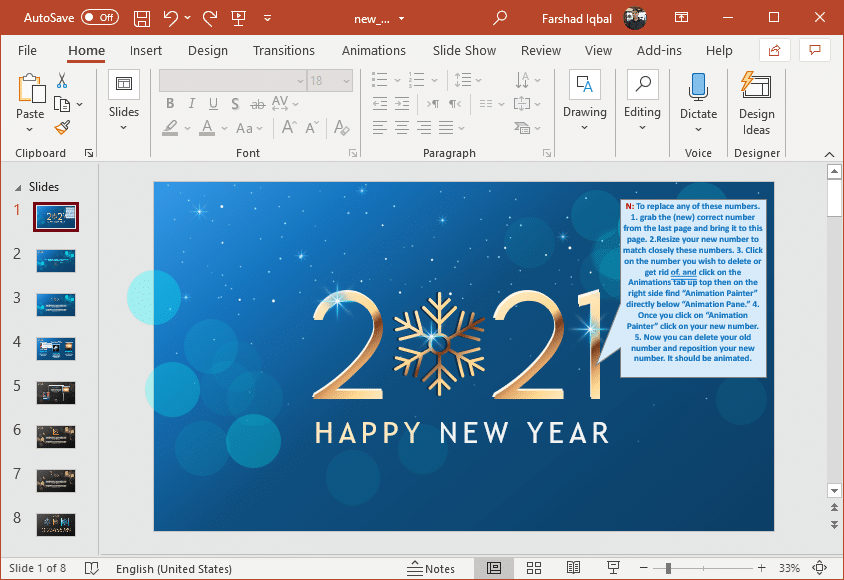Viewport: 844px width, 580px height.
Task: Open the Insert ribbon tab
Action: [146, 50]
